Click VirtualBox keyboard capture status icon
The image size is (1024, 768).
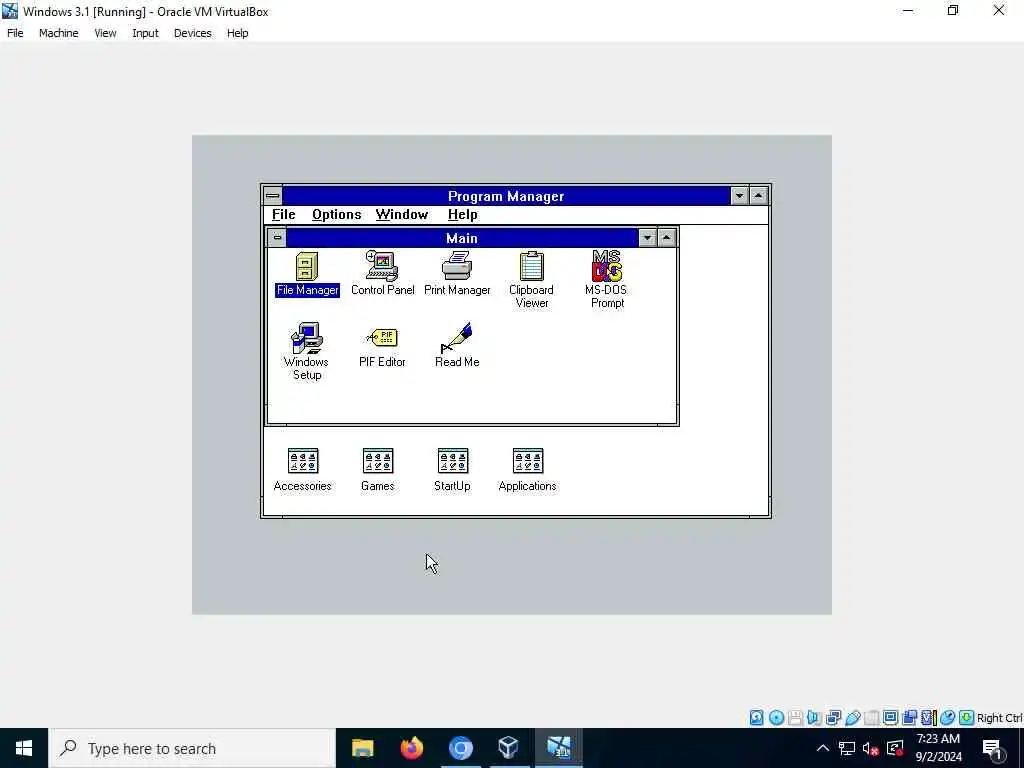(x=967, y=718)
